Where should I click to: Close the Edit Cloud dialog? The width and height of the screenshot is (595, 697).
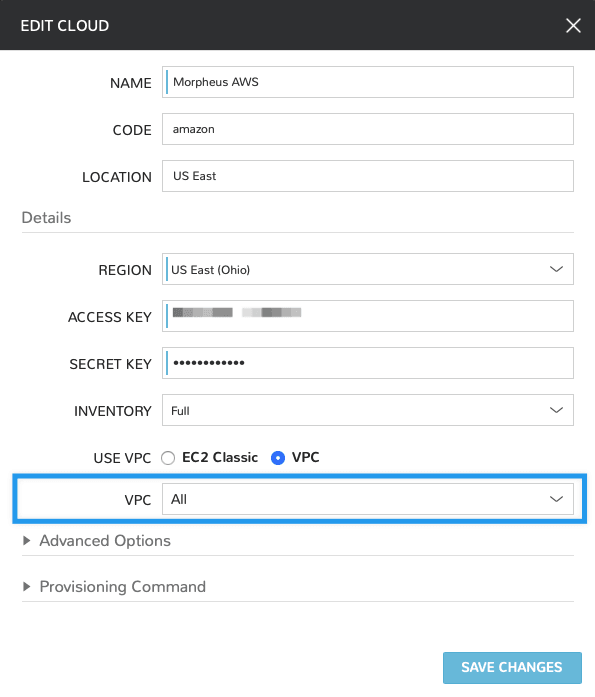point(573,25)
